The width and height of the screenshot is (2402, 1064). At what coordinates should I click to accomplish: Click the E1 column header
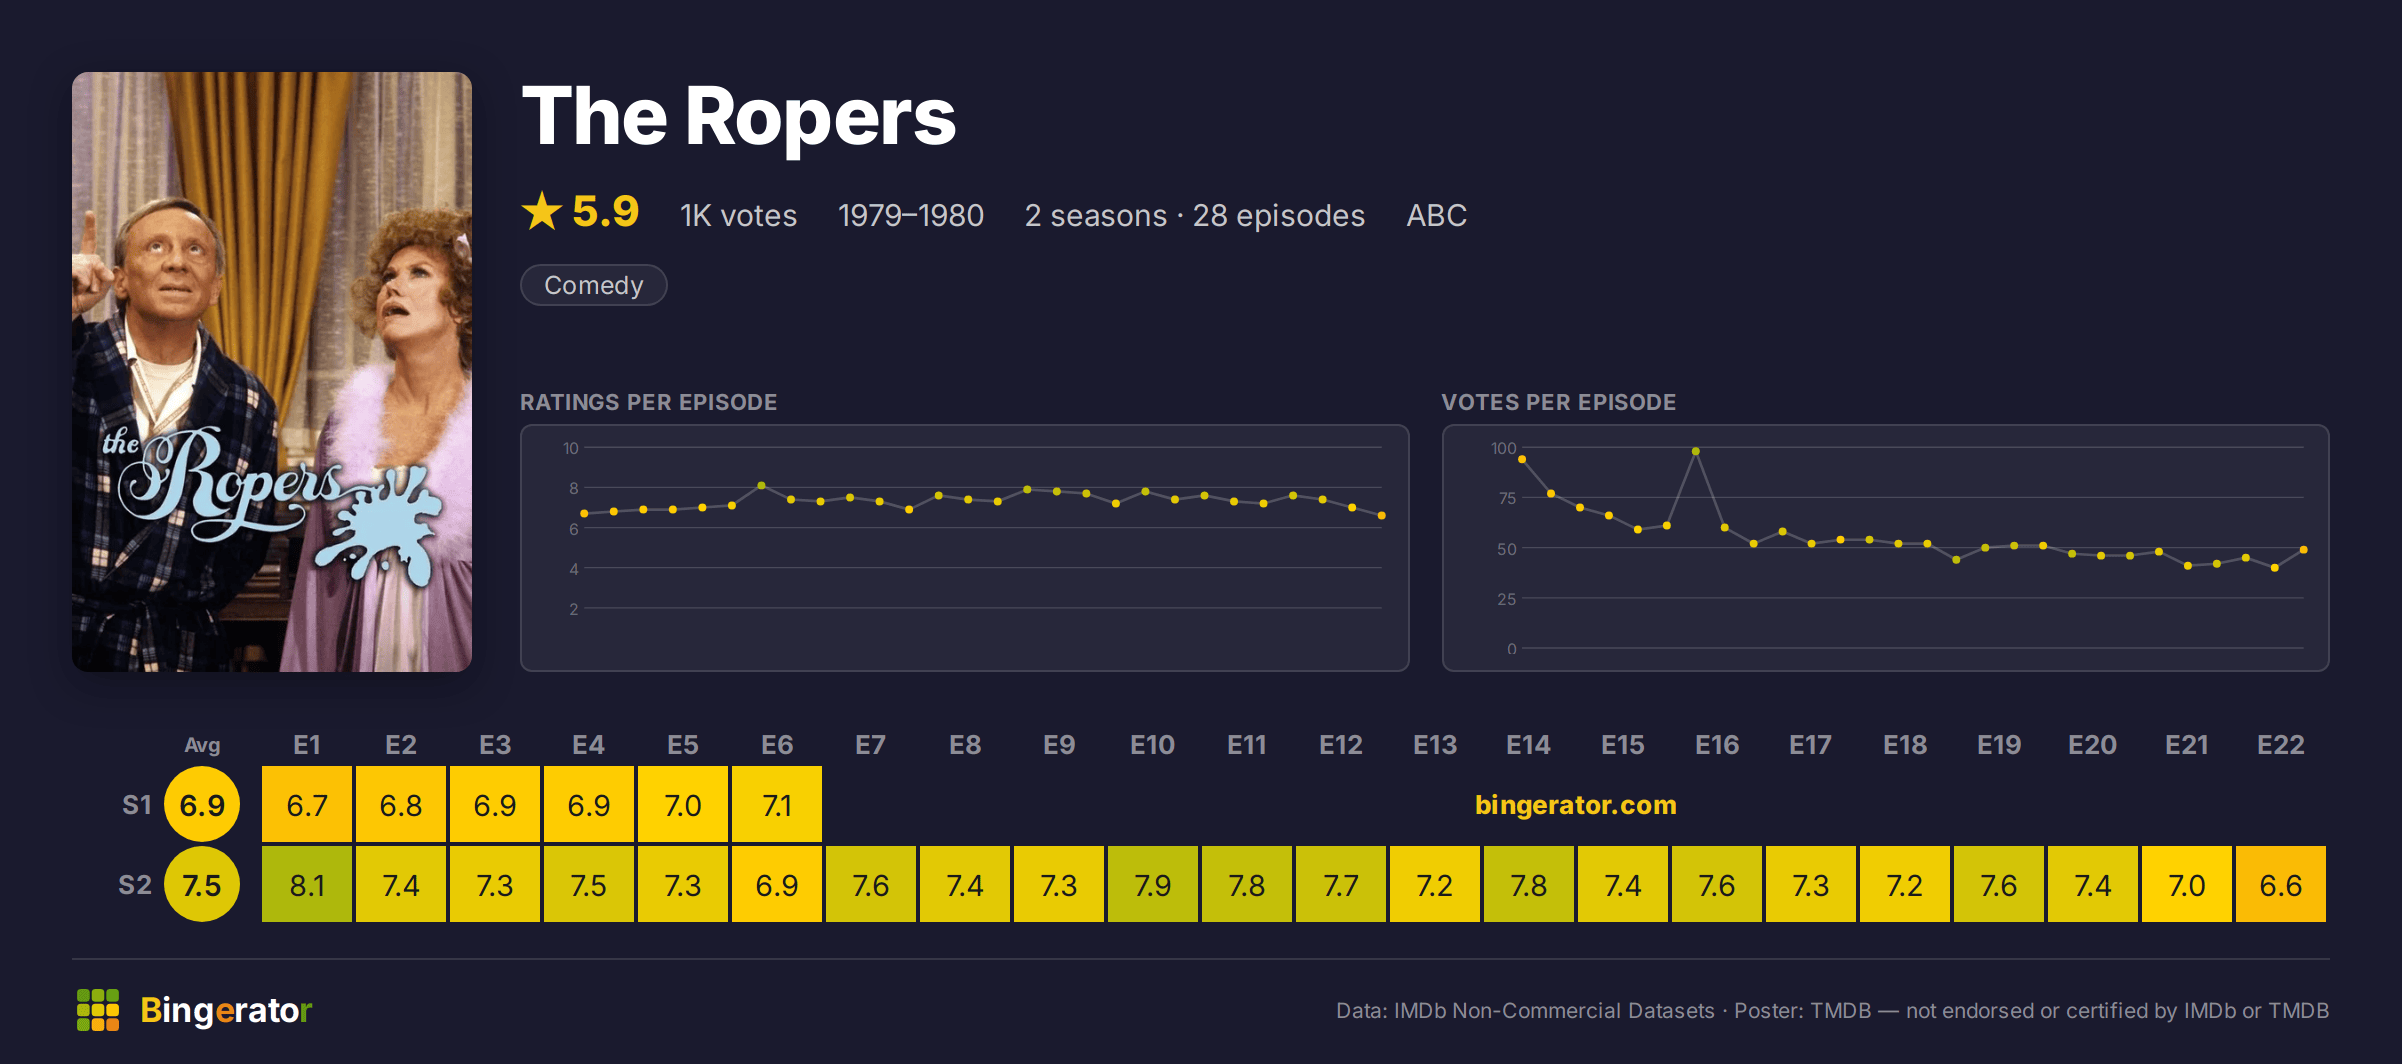(307, 745)
